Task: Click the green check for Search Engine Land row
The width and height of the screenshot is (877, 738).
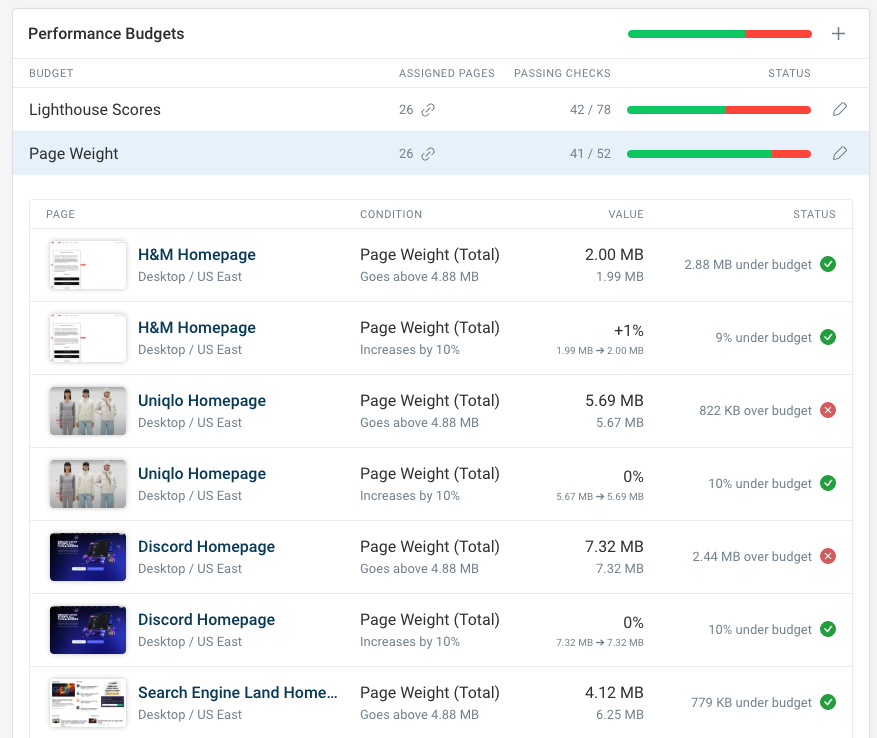Action: [x=828, y=702]
